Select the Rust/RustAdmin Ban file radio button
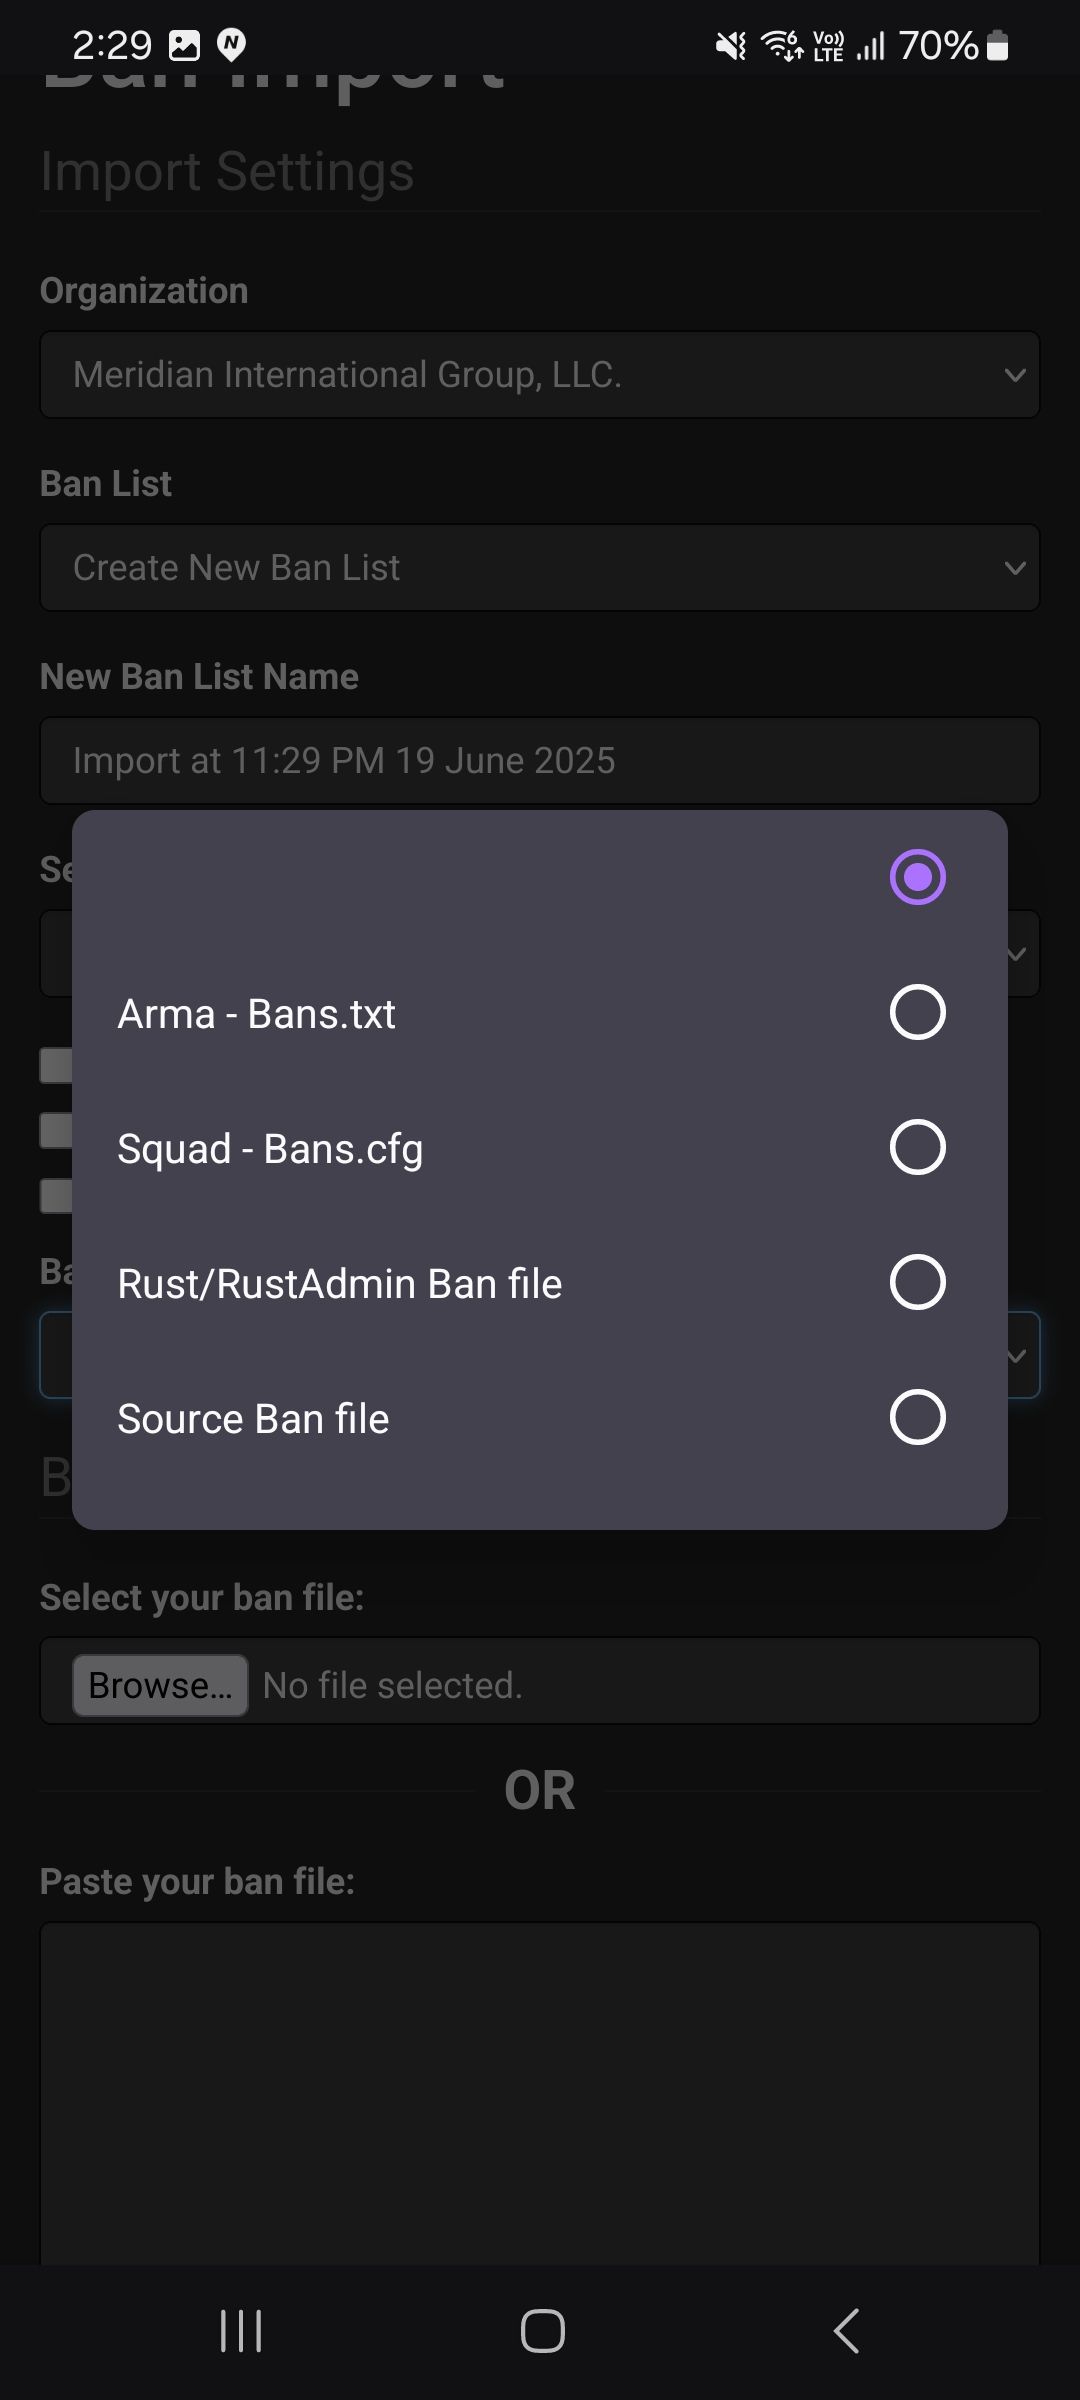Viewport: 1080px width, 2400px height. [x=917, y=1282]
